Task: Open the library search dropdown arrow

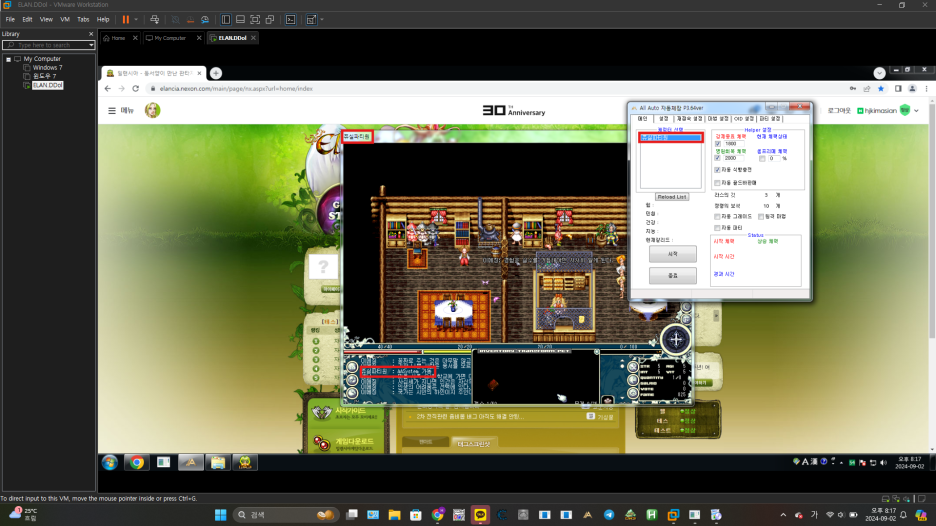Action: click(91, 45)
